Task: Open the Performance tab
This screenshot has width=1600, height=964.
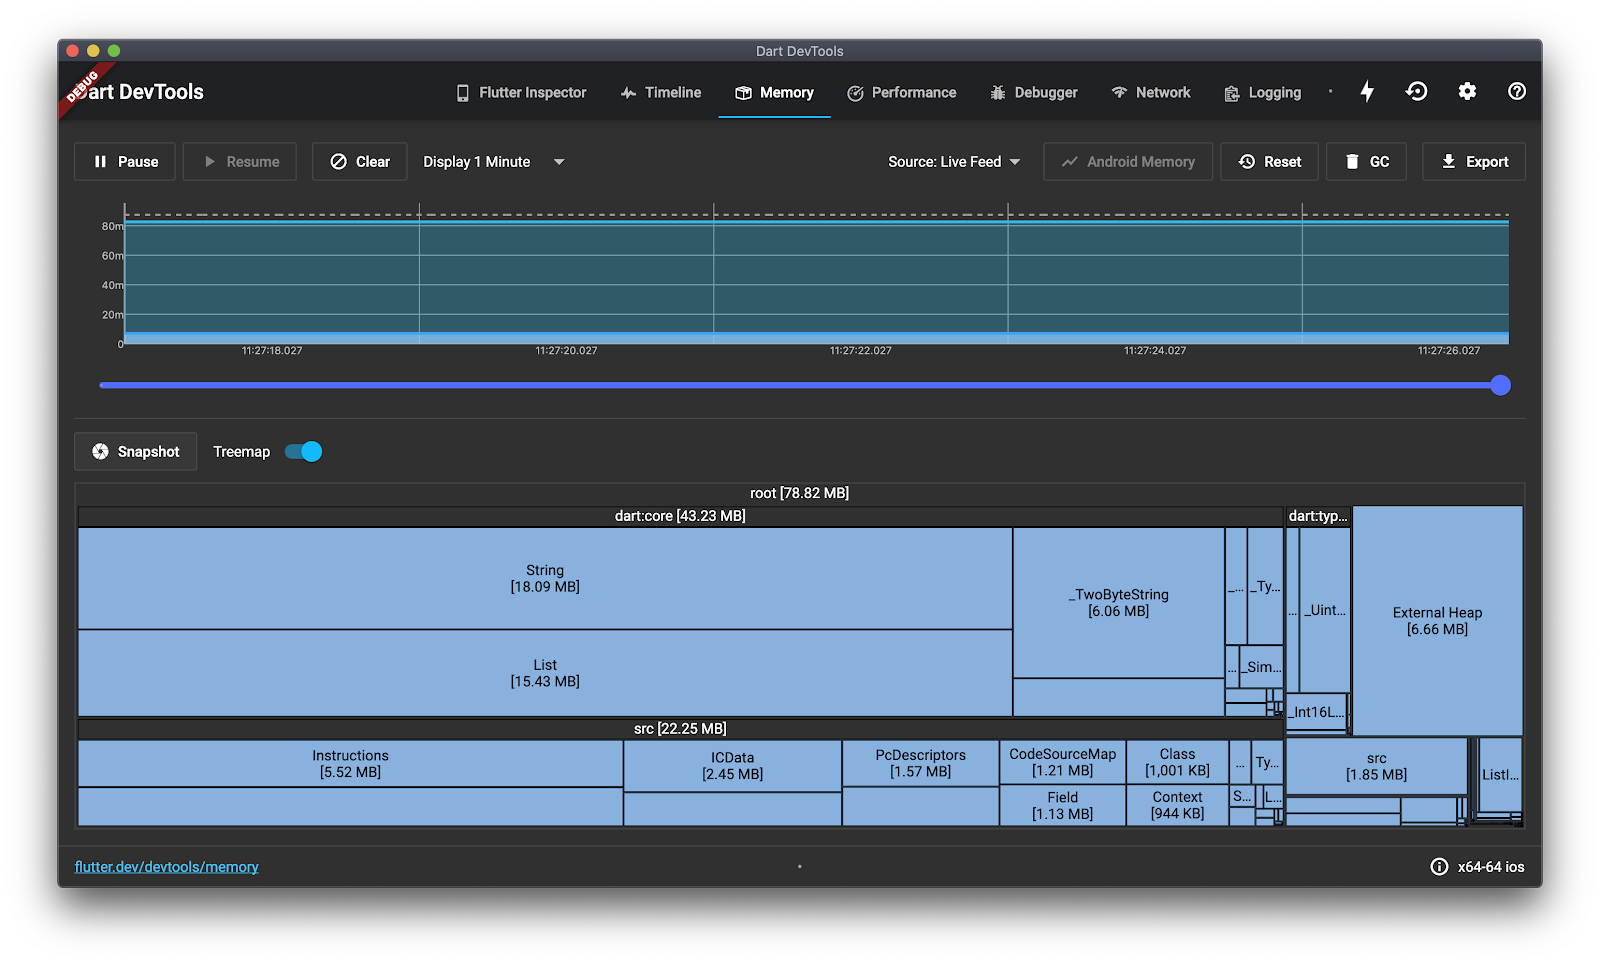Action: [x=902, y=93]
